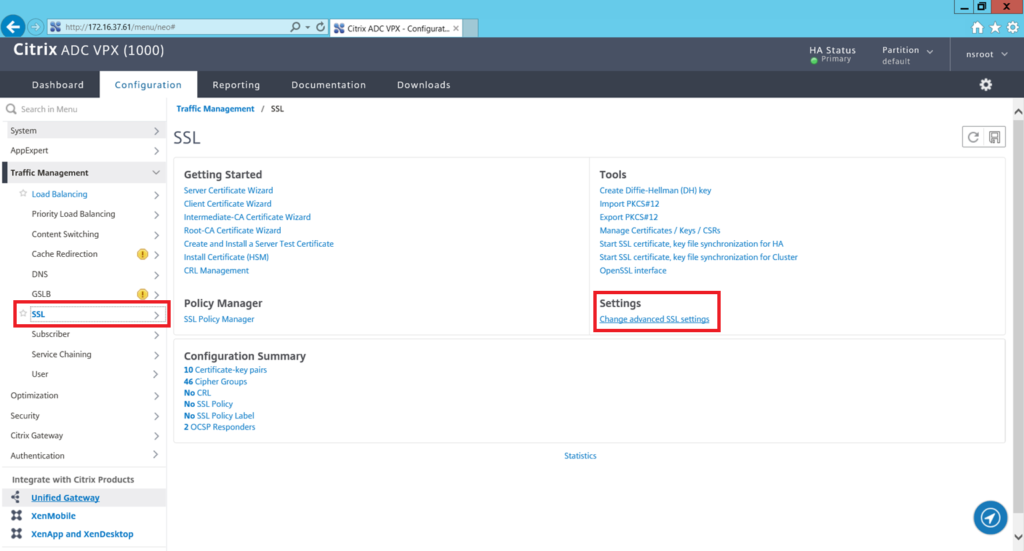Click the search magnifier in menu search
This screenshot has width=1024, height=551.
coord(11,109)
